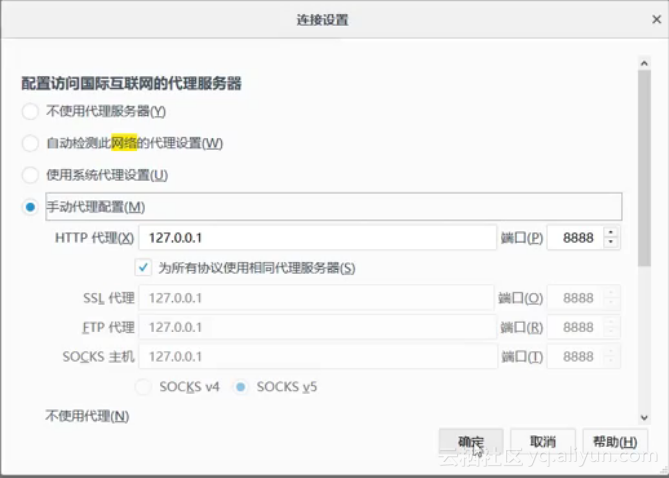Click the SSL proxy port field
Viewport: 669px width, 478px height.
click(x=584, y=297)
